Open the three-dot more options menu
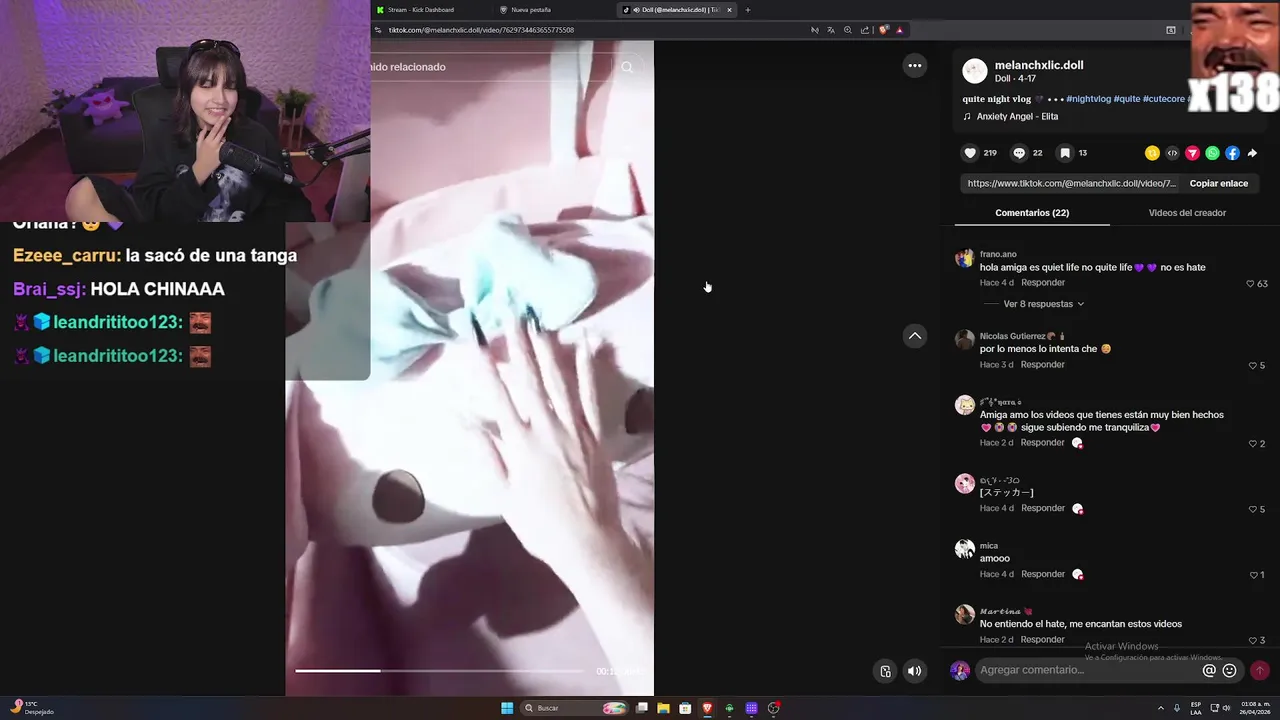This screenshot has height=720, width=1280. pos(914,66)
